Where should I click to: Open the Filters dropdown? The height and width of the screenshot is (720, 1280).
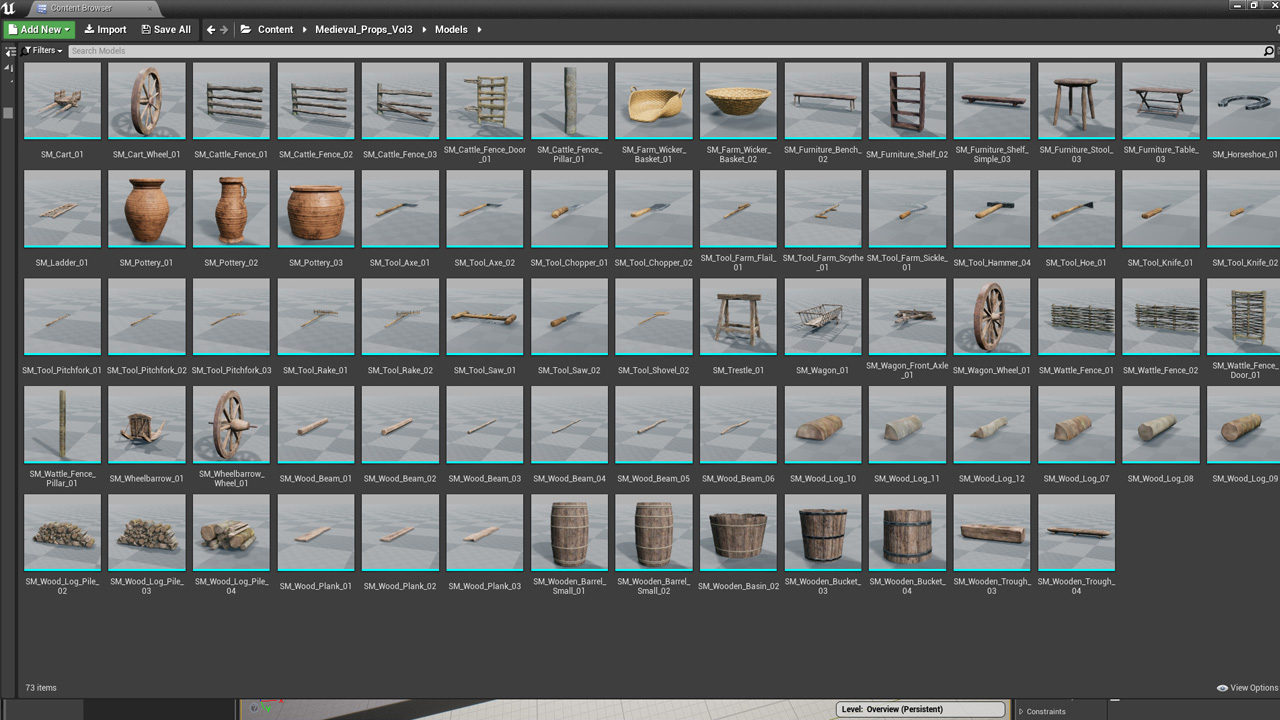click(42, 51)
